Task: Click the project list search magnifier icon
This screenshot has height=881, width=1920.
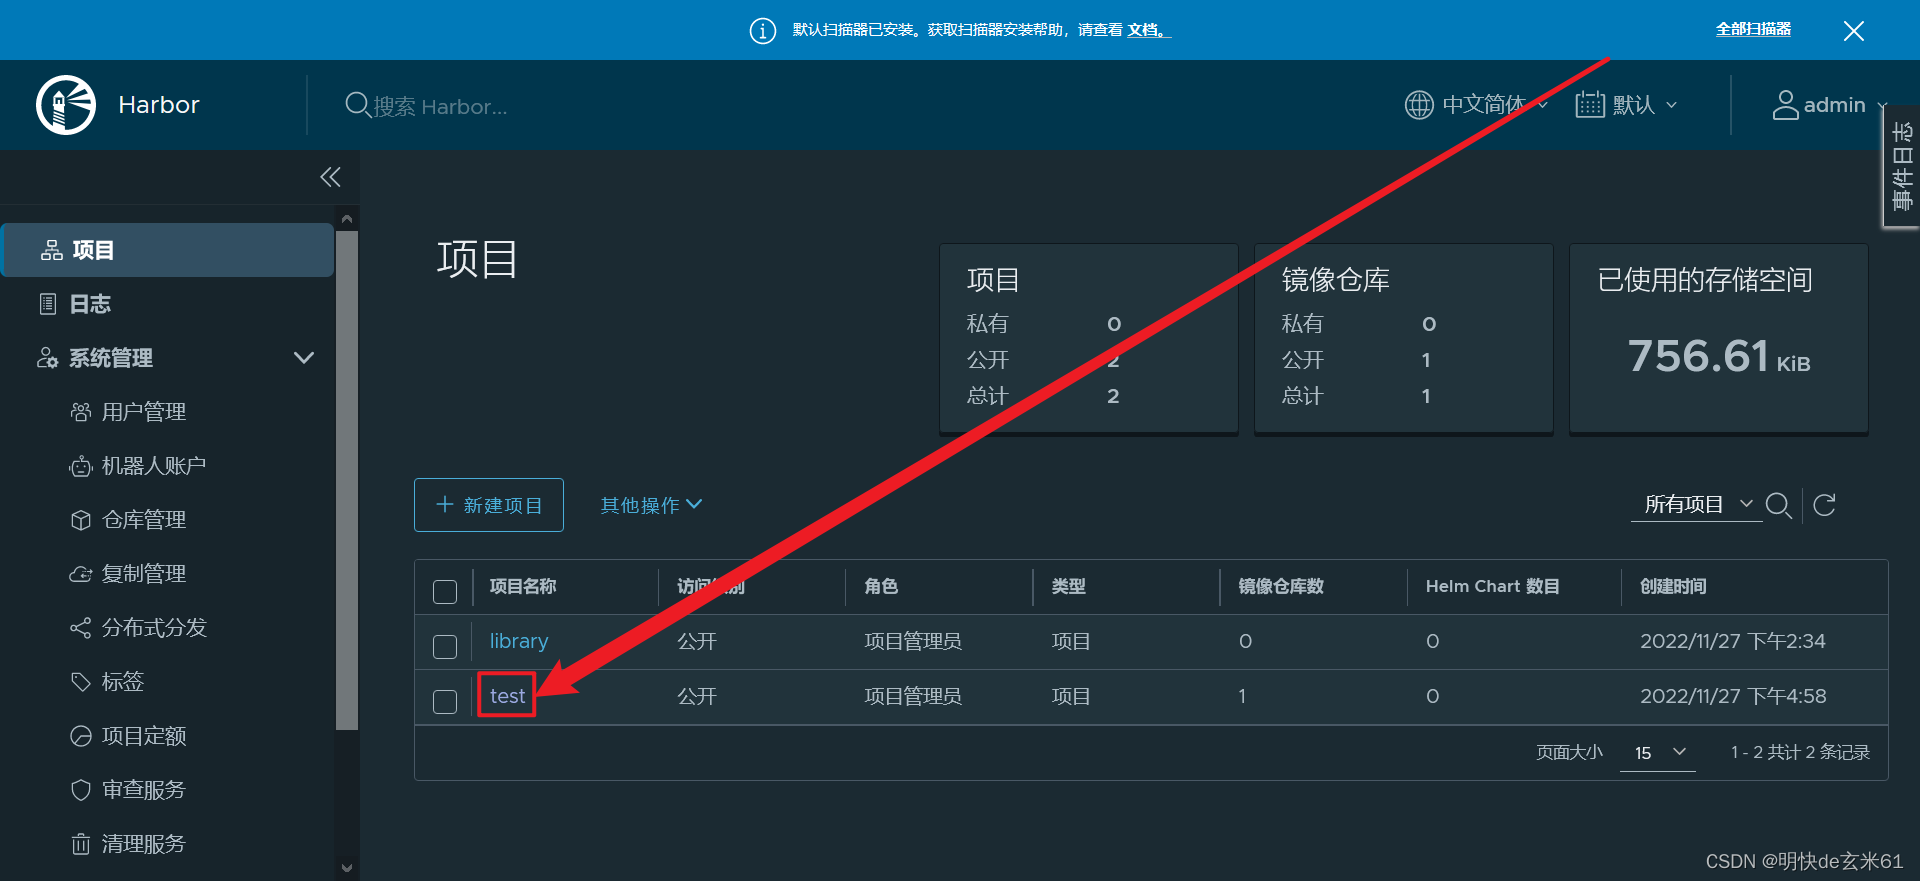Action: tap(1778, 505)
